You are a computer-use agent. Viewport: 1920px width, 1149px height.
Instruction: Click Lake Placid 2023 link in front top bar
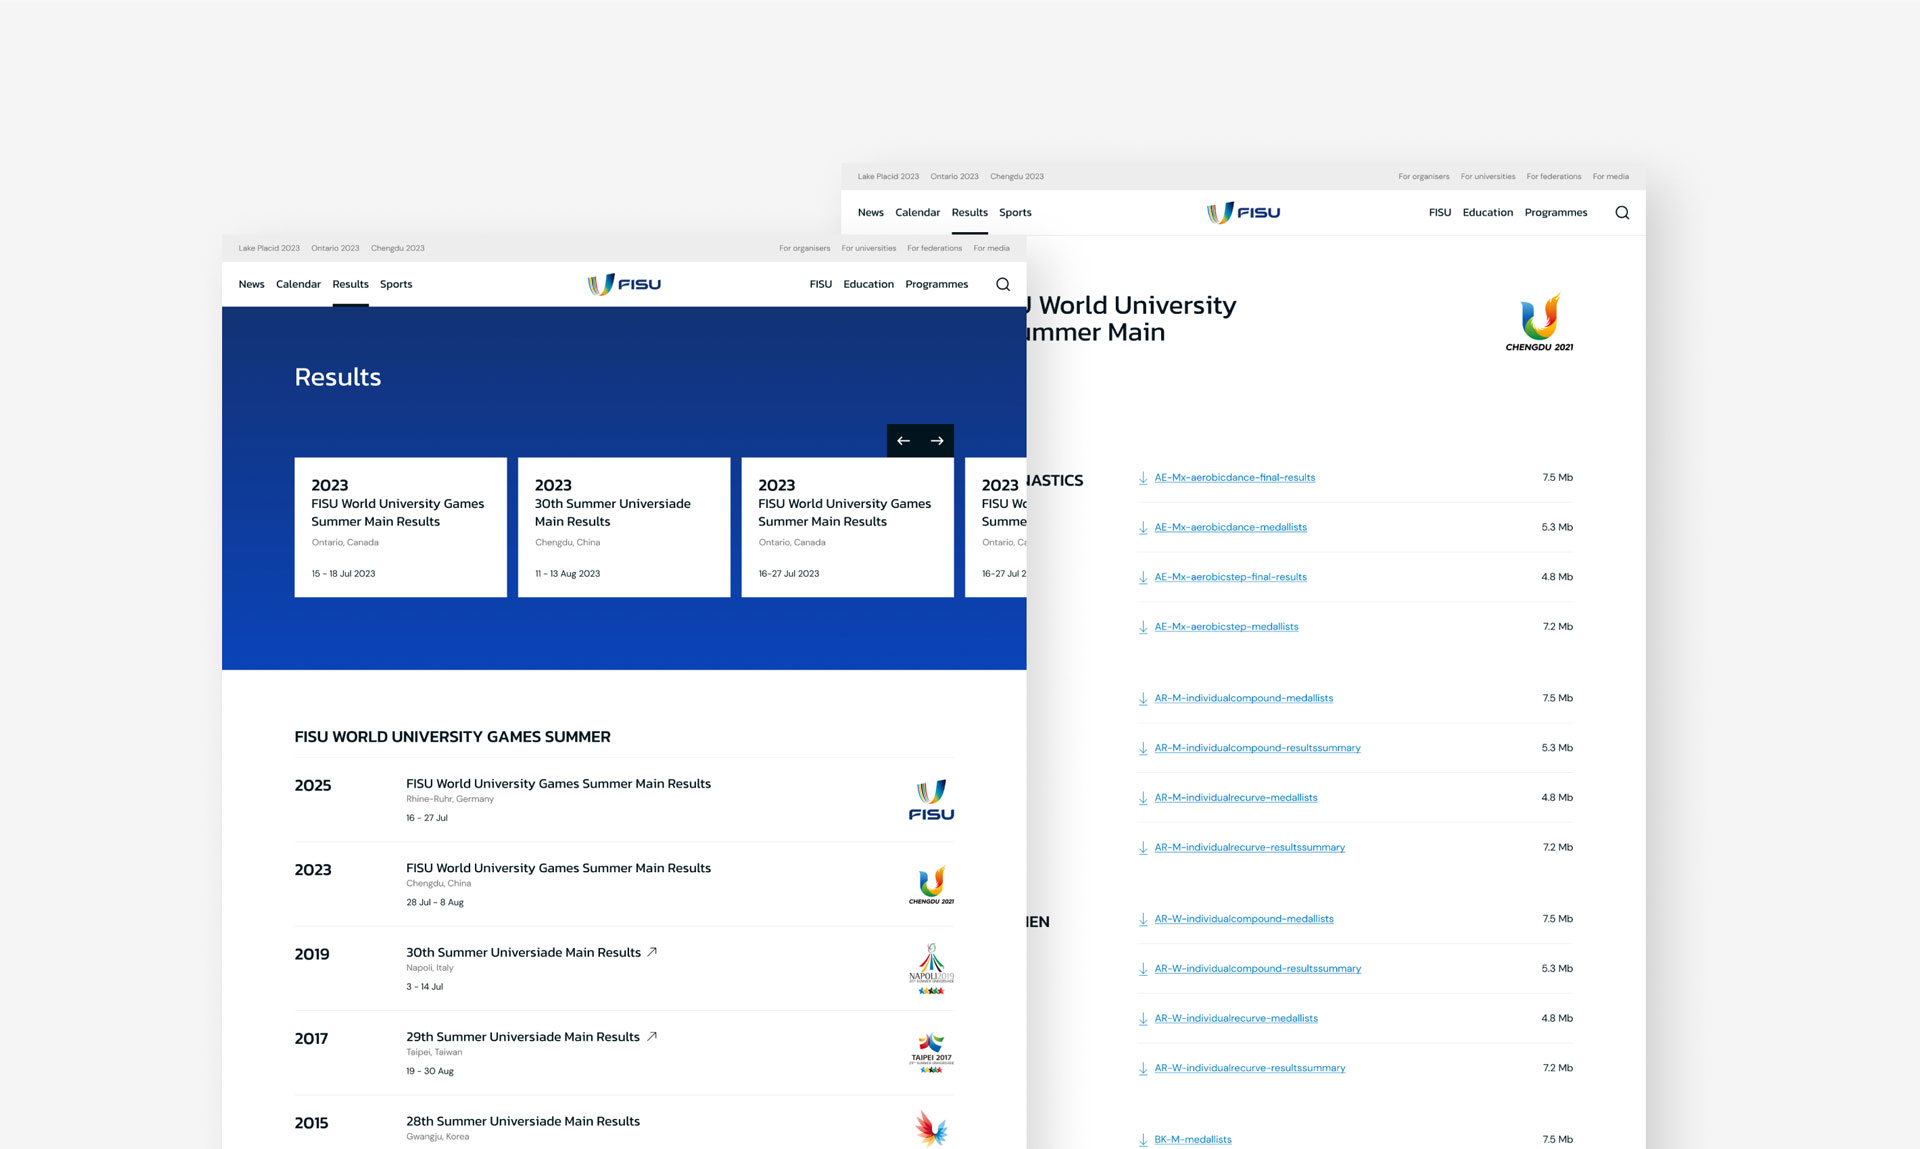[x=269, y=248]
